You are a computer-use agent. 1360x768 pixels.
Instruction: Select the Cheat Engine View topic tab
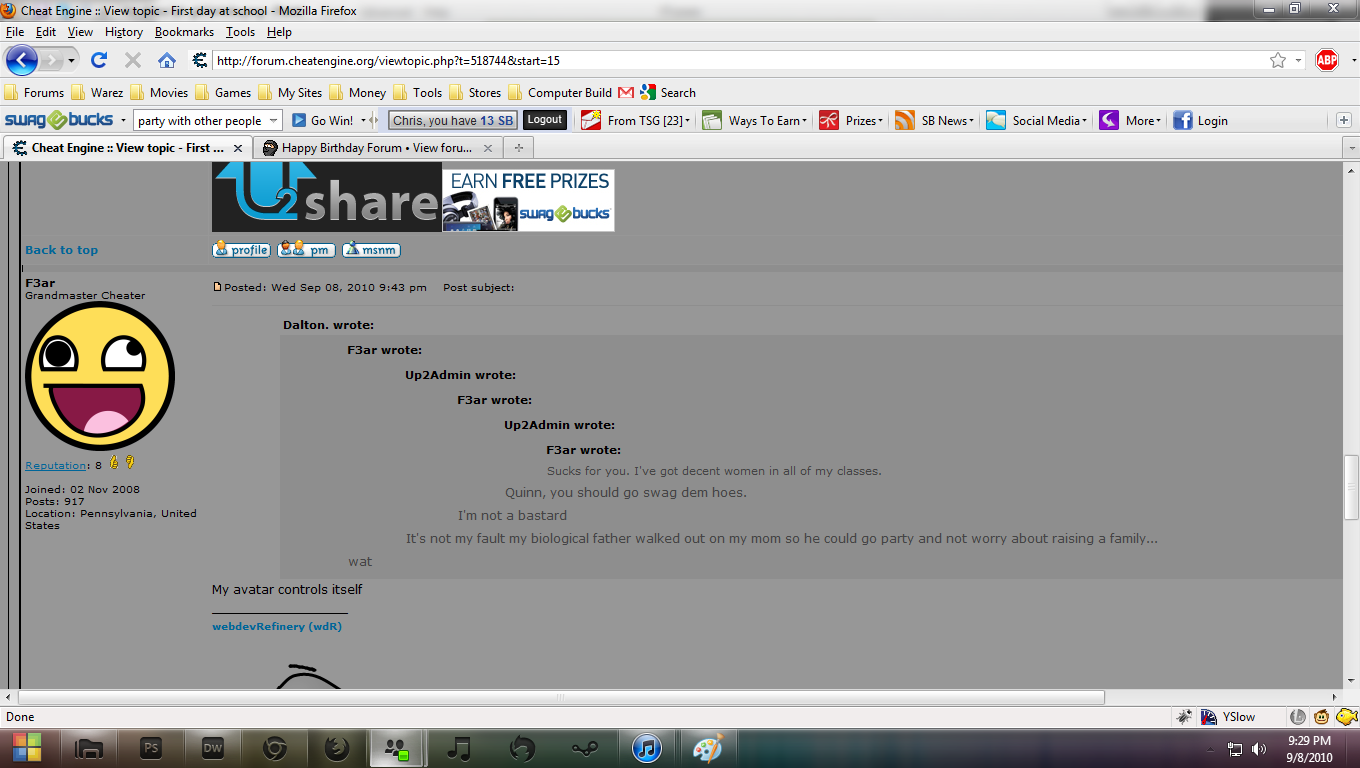coord(127,147)
